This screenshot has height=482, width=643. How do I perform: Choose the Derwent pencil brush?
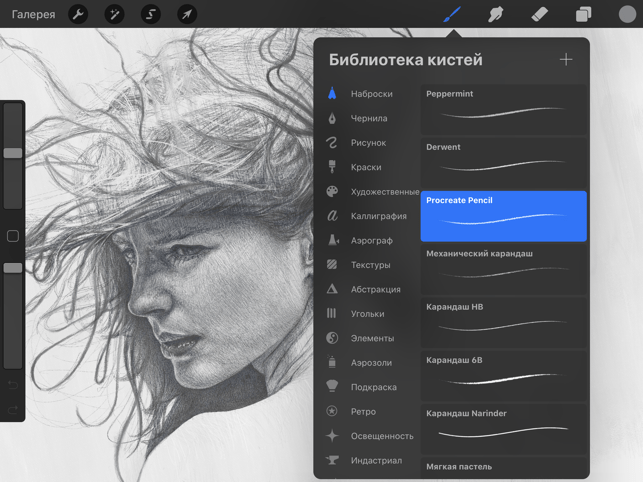503,162
